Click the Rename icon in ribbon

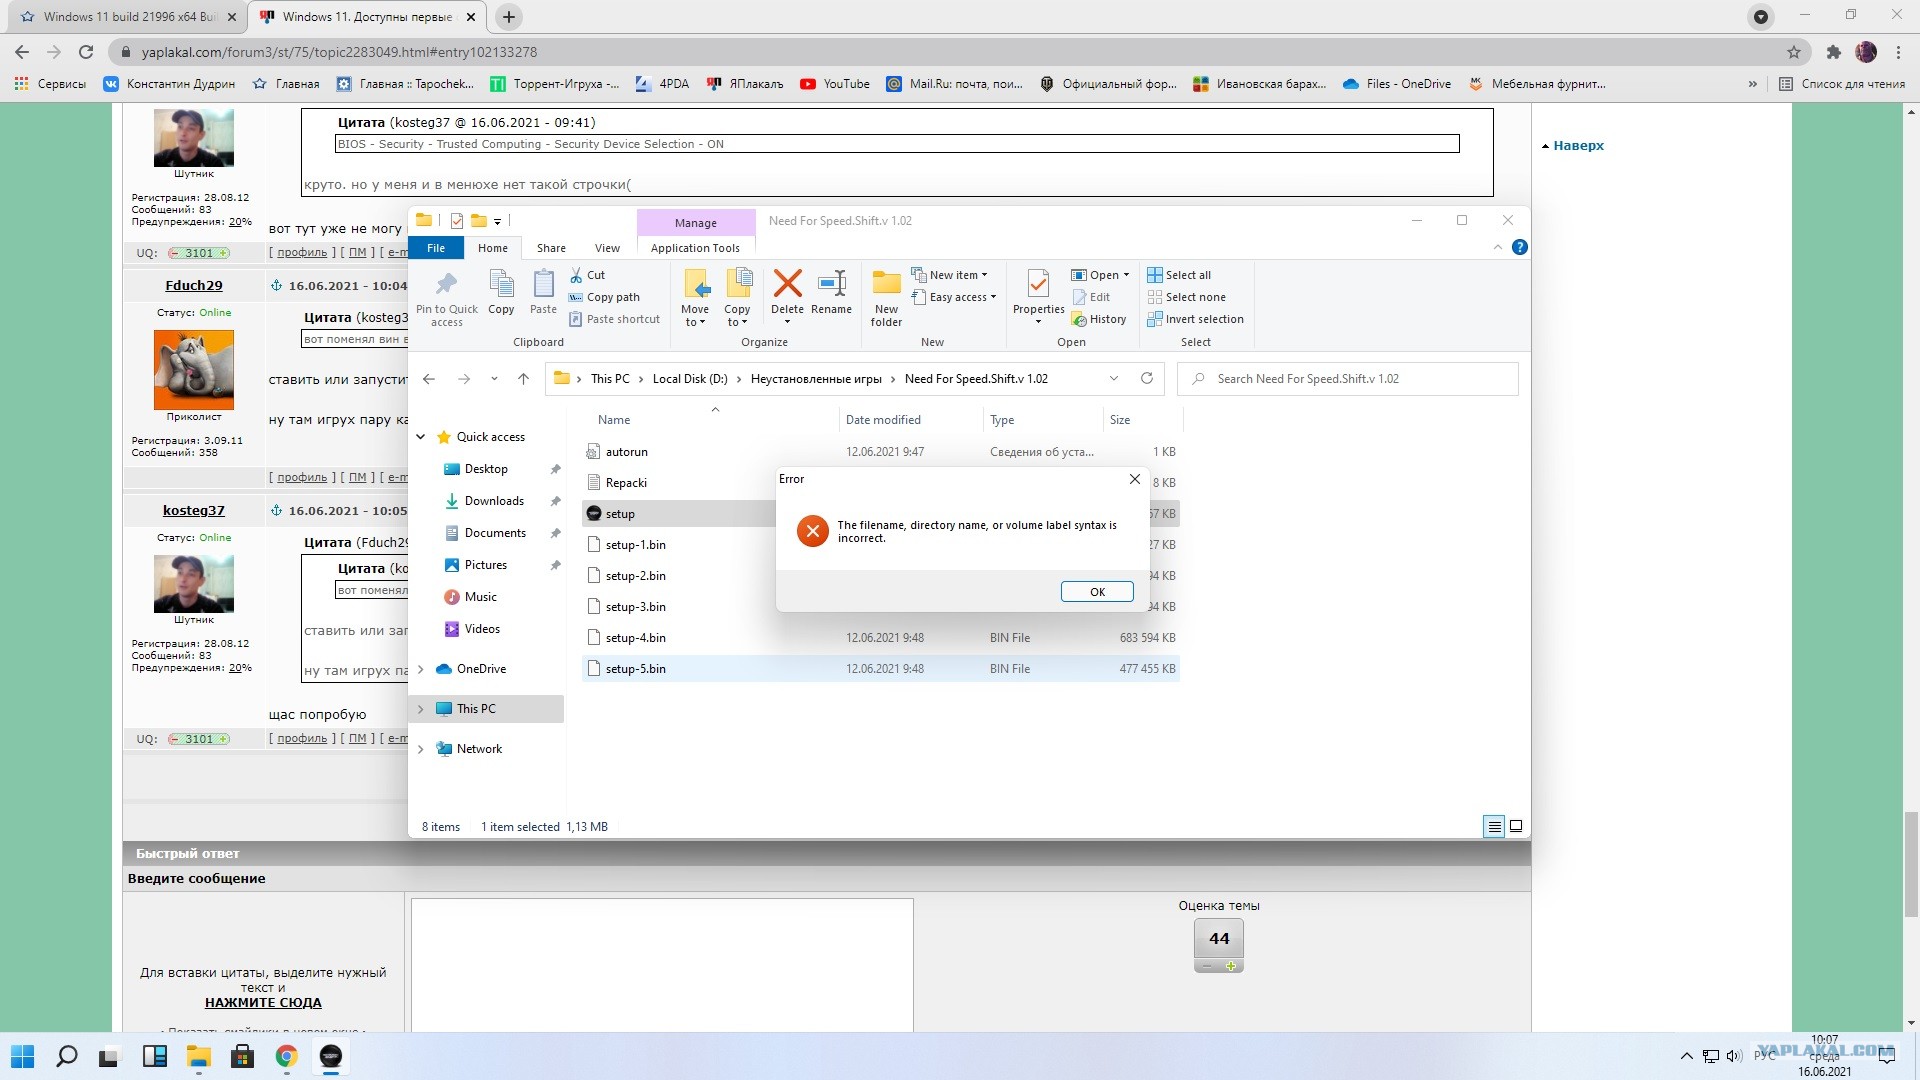click(831, 285)
